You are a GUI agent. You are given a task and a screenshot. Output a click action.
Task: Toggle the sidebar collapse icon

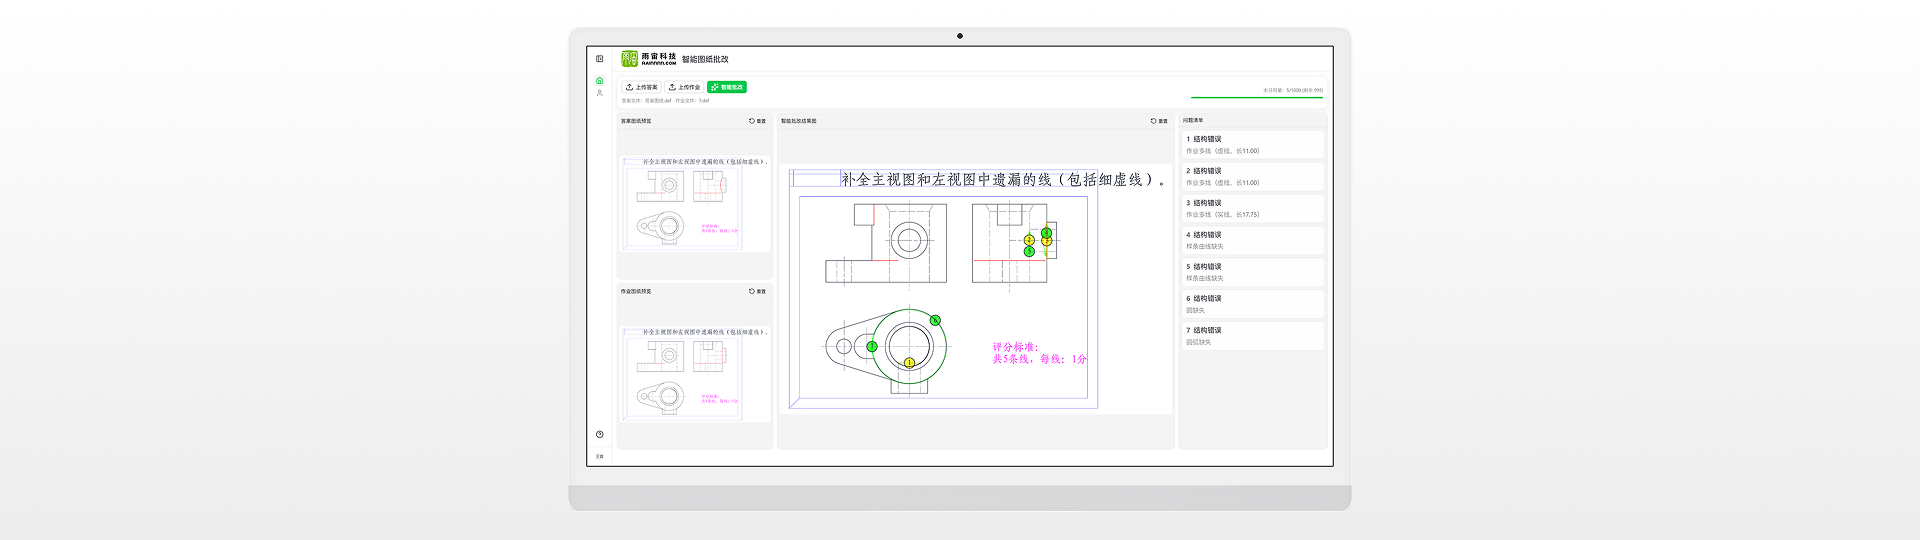(x=600, y=59)
